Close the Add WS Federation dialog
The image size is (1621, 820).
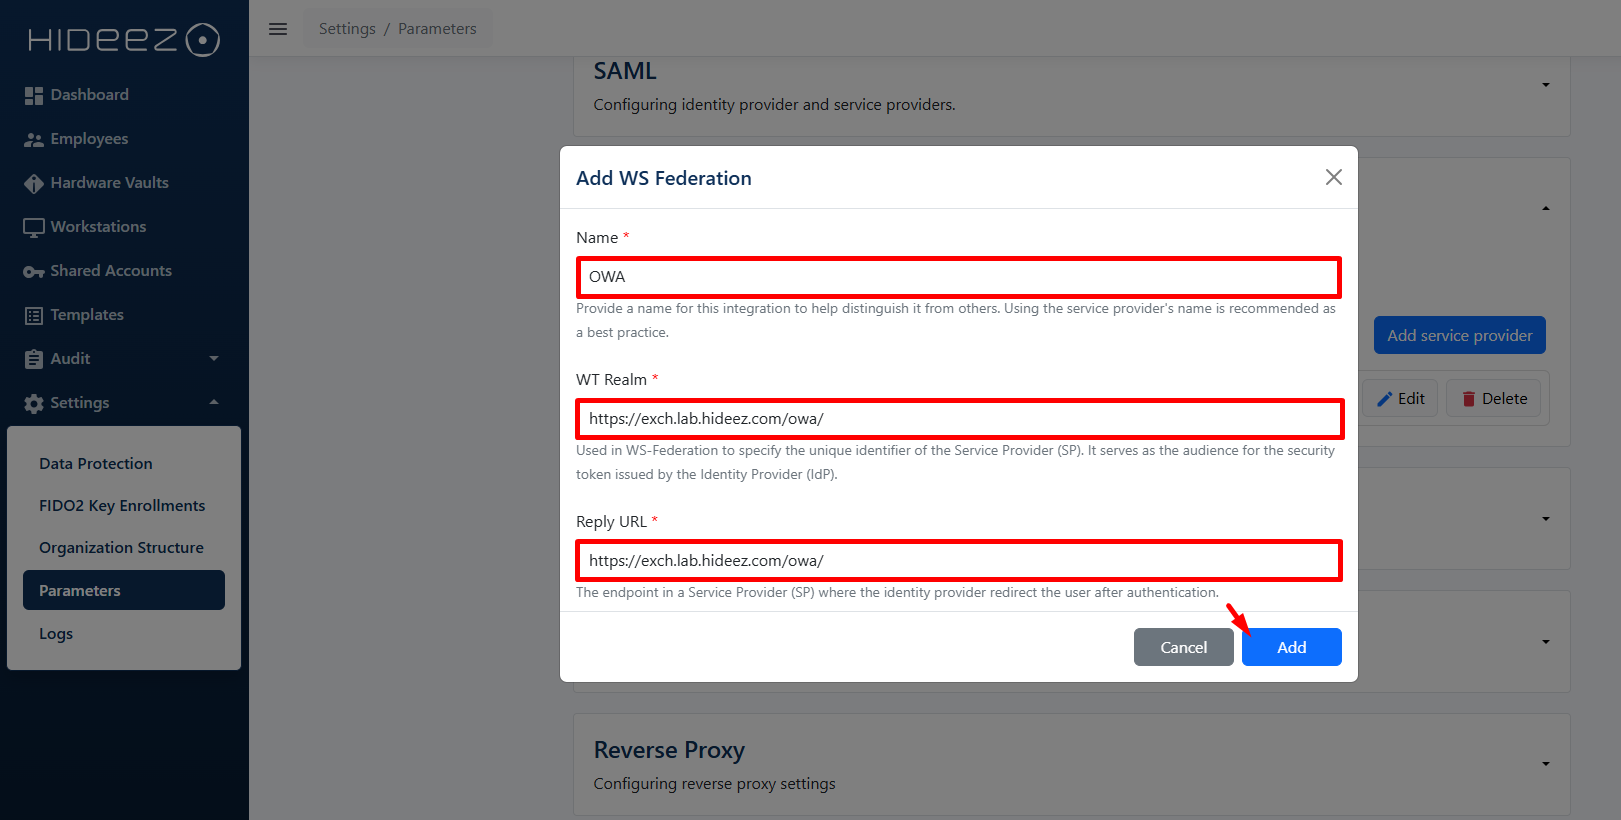point(1333,177)
